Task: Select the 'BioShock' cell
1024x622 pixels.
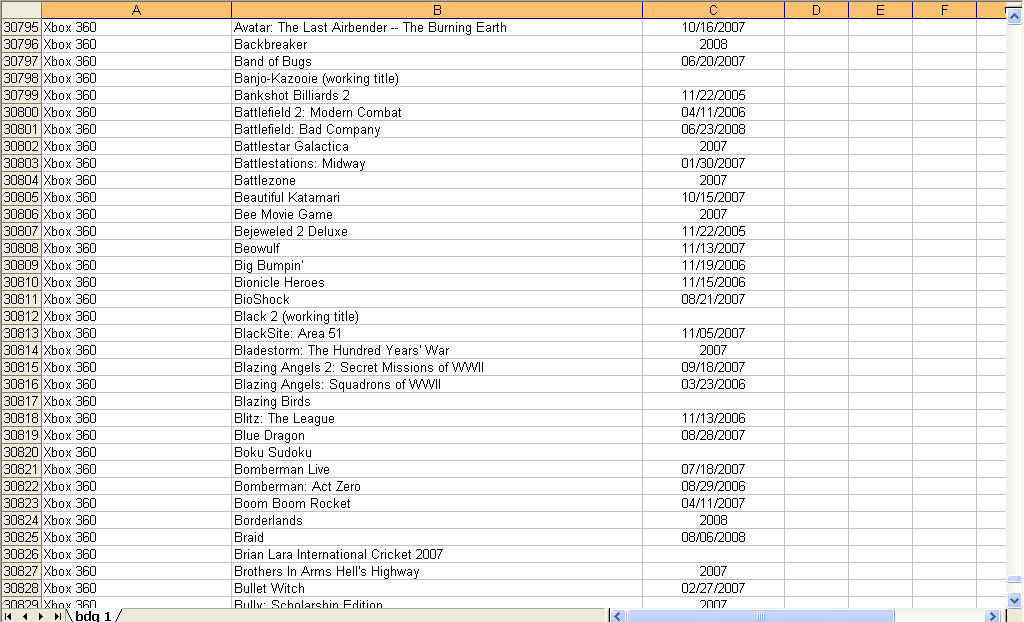Action: coord(437,299)
